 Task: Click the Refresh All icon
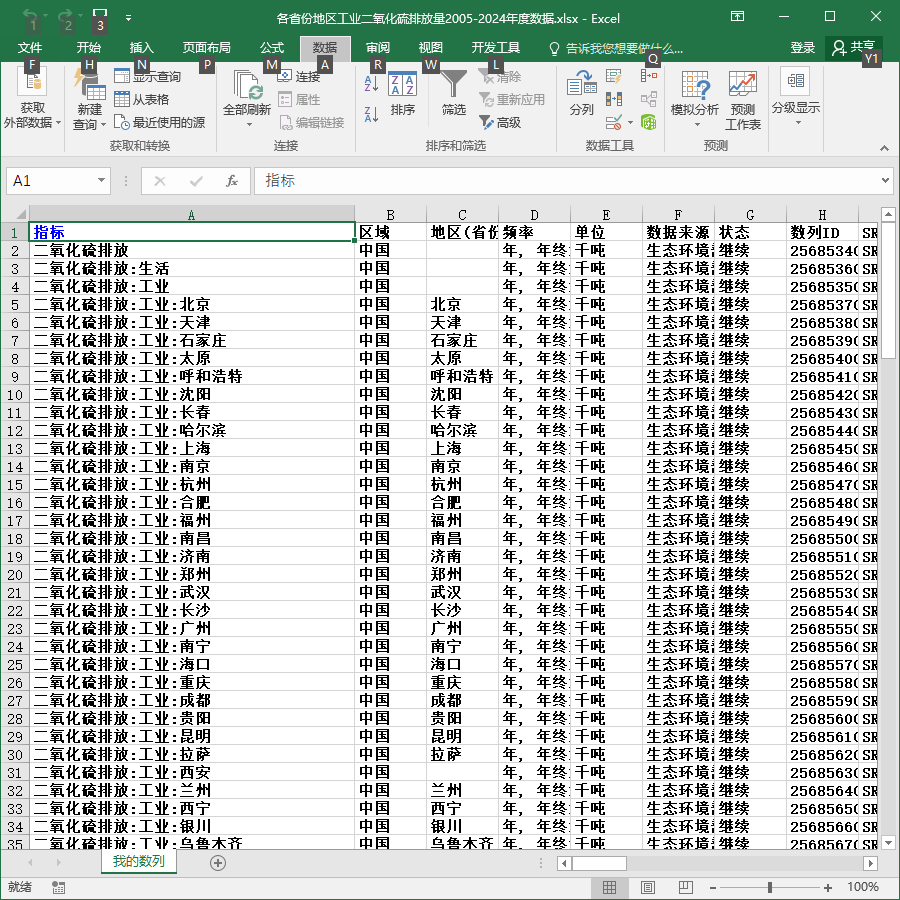[x=247, y=86]
